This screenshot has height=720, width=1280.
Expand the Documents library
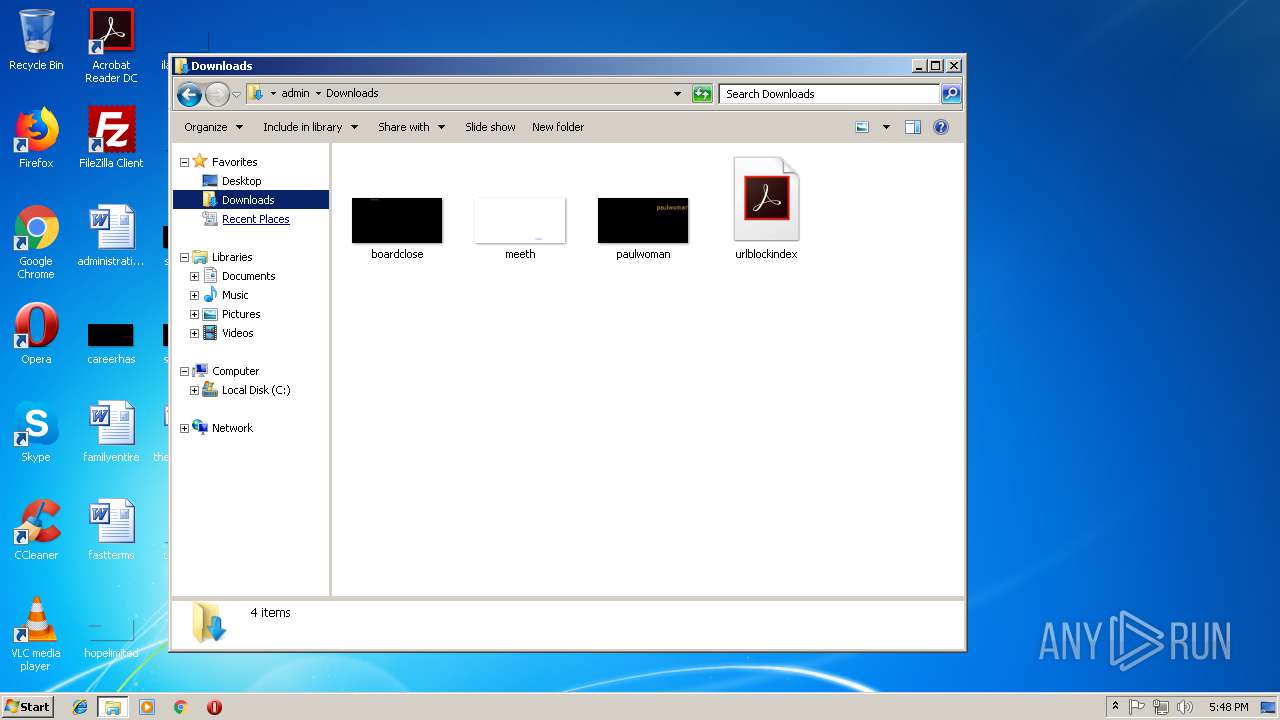pyautogui.click(x=194, y=276)
